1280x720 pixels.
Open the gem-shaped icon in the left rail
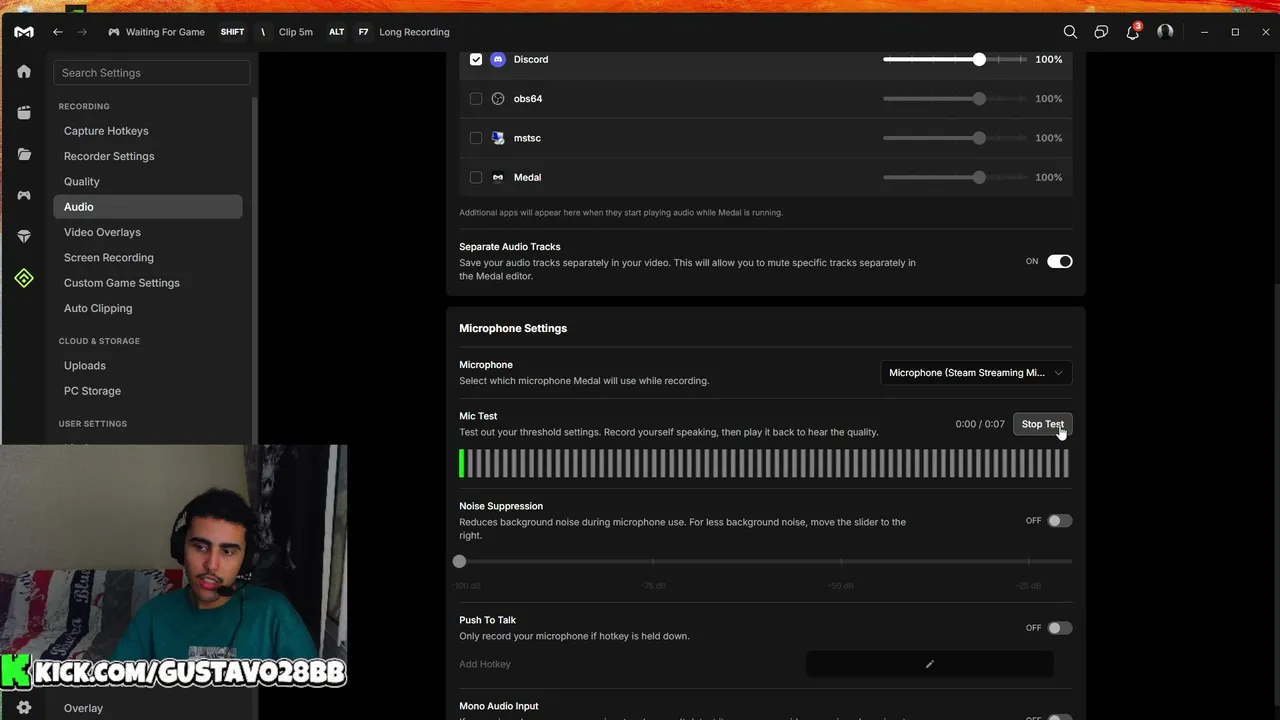(x=24, y=236)
